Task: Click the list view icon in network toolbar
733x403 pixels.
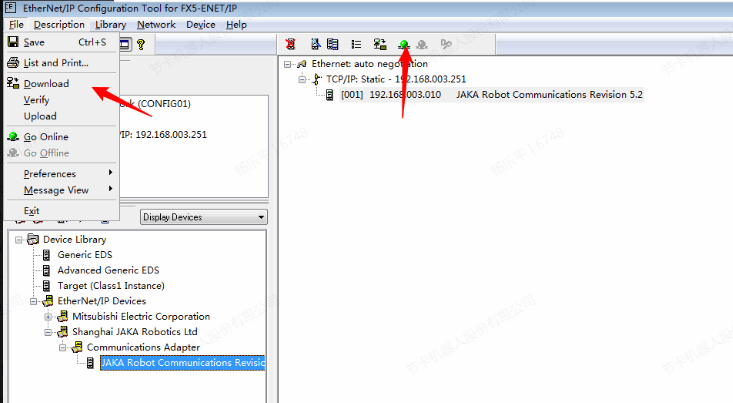Action: pos(358,44)
